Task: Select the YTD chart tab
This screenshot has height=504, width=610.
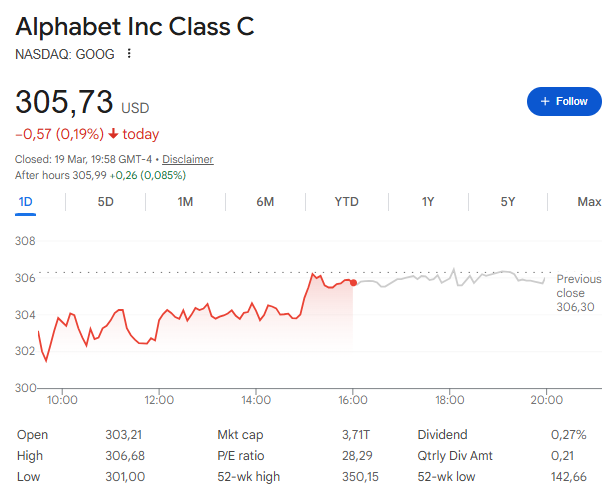Action: [x=346, y=202]
